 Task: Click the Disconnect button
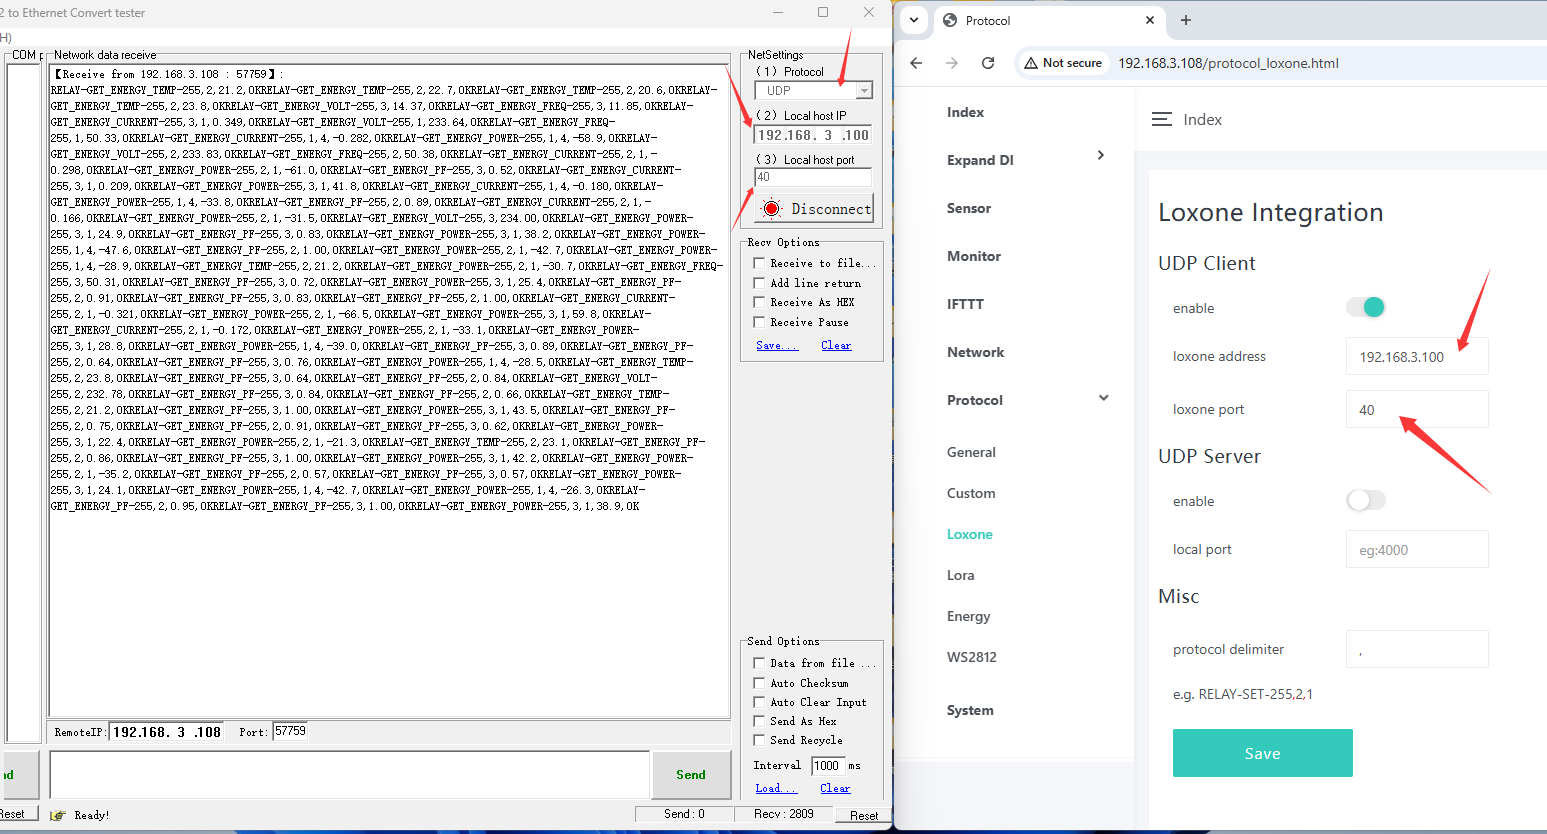(x=814, y=209)
